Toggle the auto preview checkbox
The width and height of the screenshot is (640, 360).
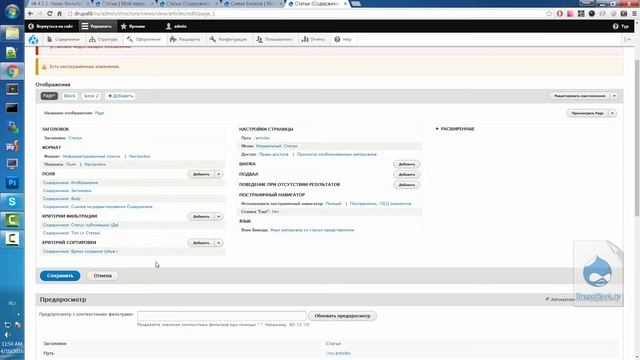[x=547, y=299]
